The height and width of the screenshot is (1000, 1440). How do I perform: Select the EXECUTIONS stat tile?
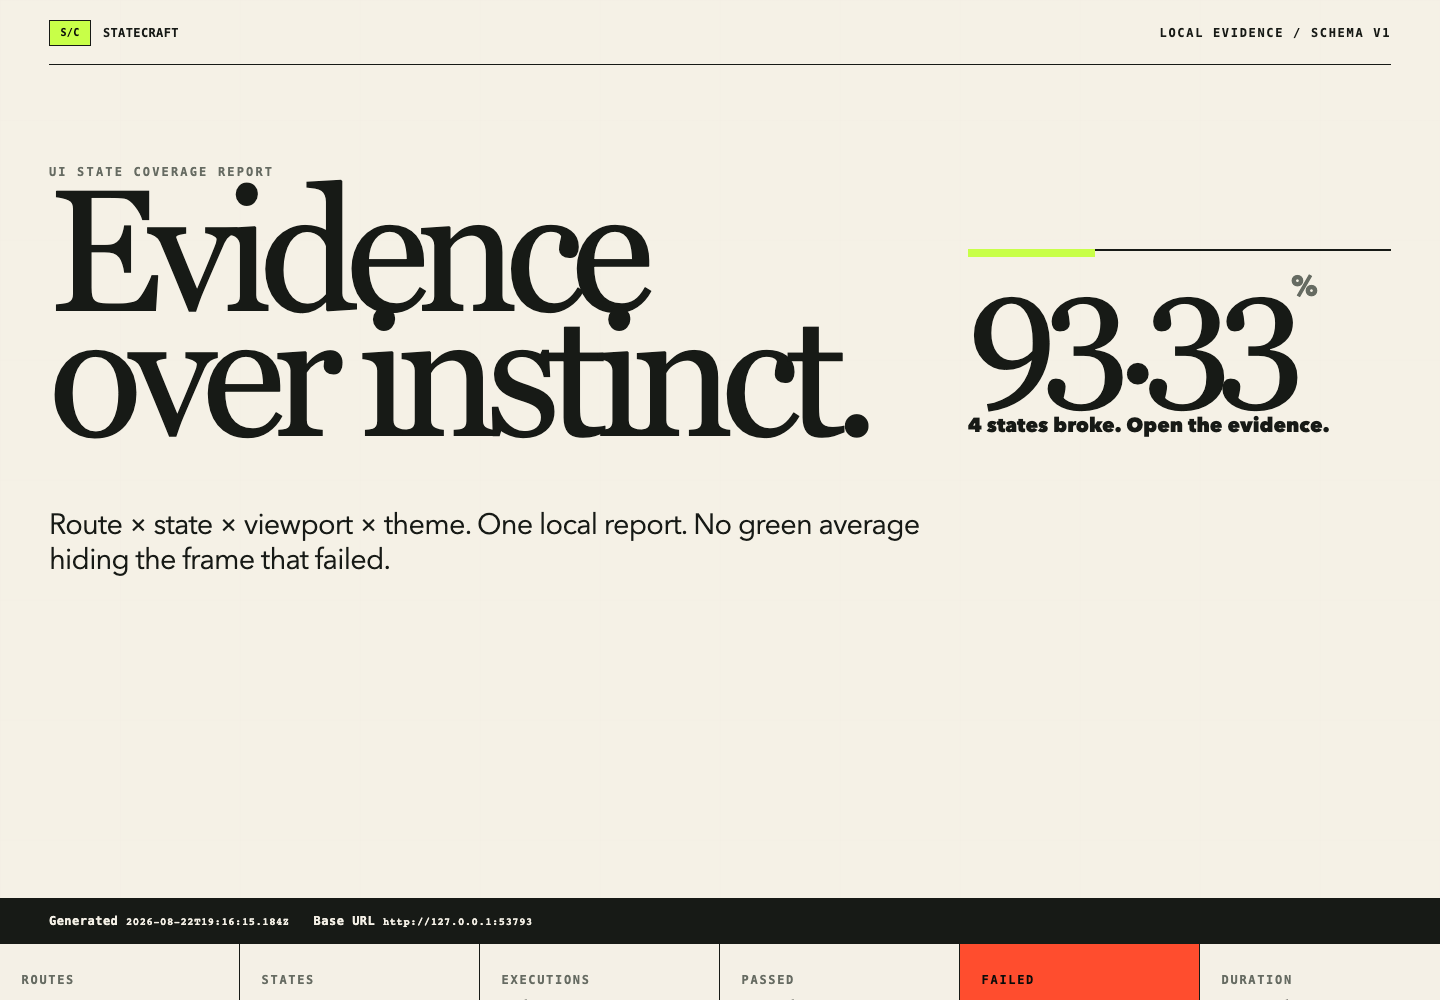click(600, 972)
